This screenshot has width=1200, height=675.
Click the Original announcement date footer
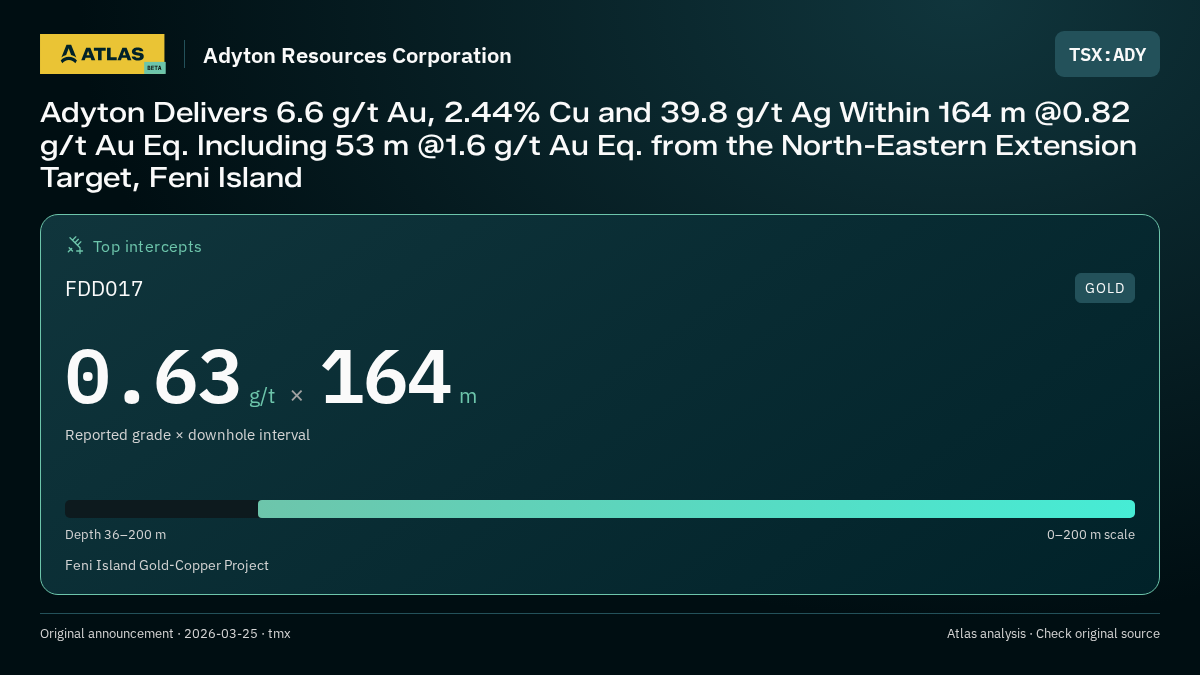[165, 633]
